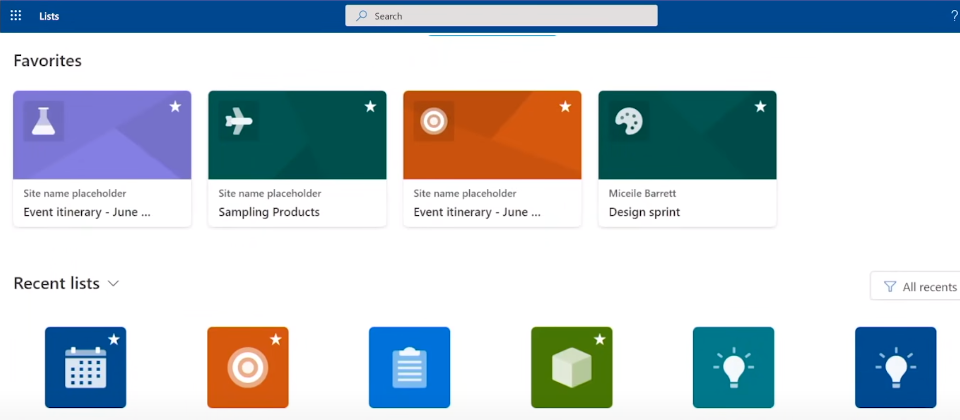Click the magnifier icon in Search
This screenshot has width=960, height=420.
coord(362,16)
